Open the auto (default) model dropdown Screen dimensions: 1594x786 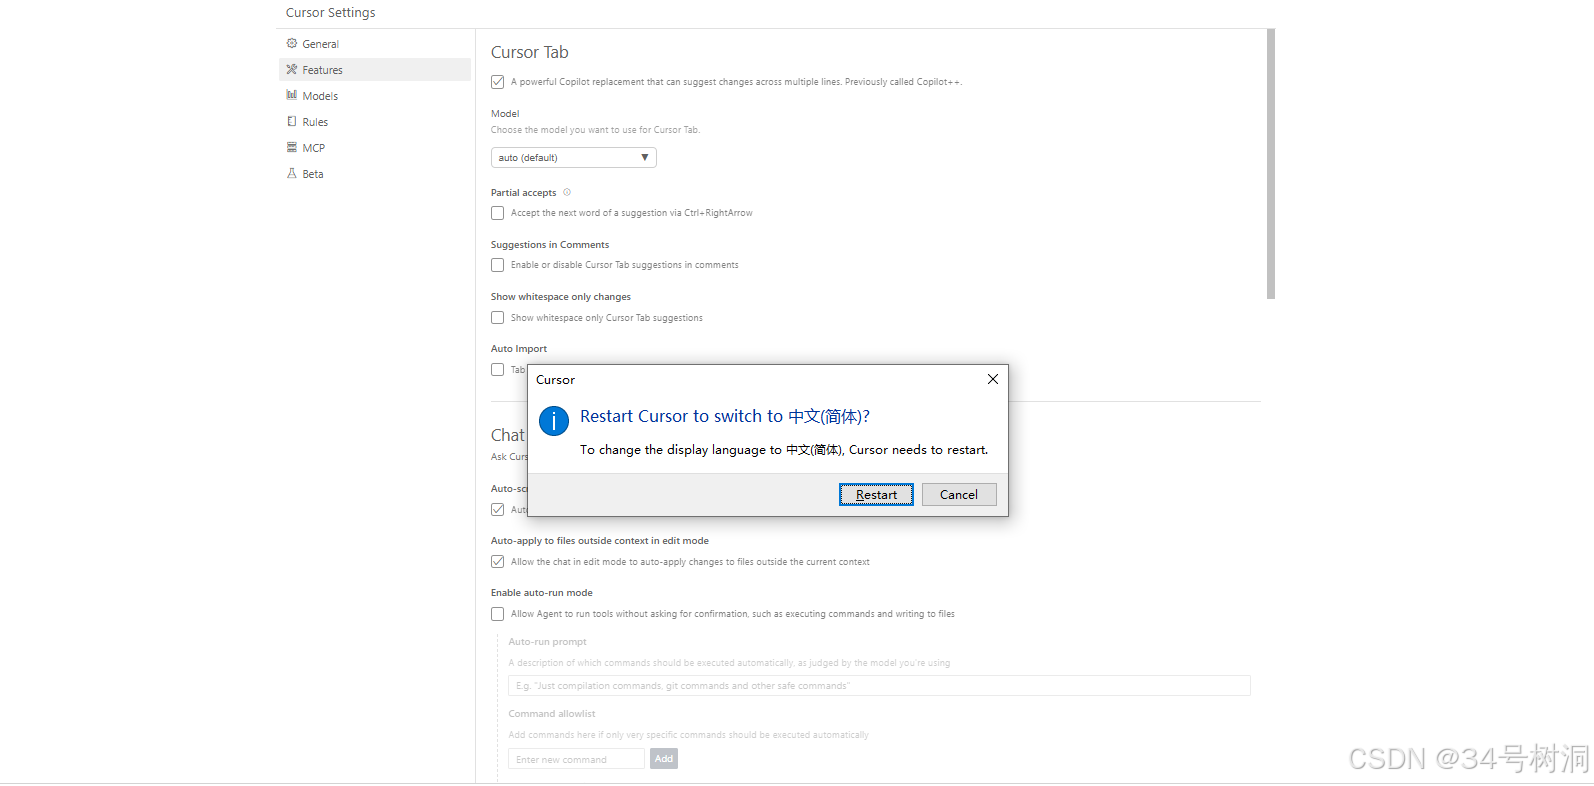pyautogui.click(x=573, y=157)
